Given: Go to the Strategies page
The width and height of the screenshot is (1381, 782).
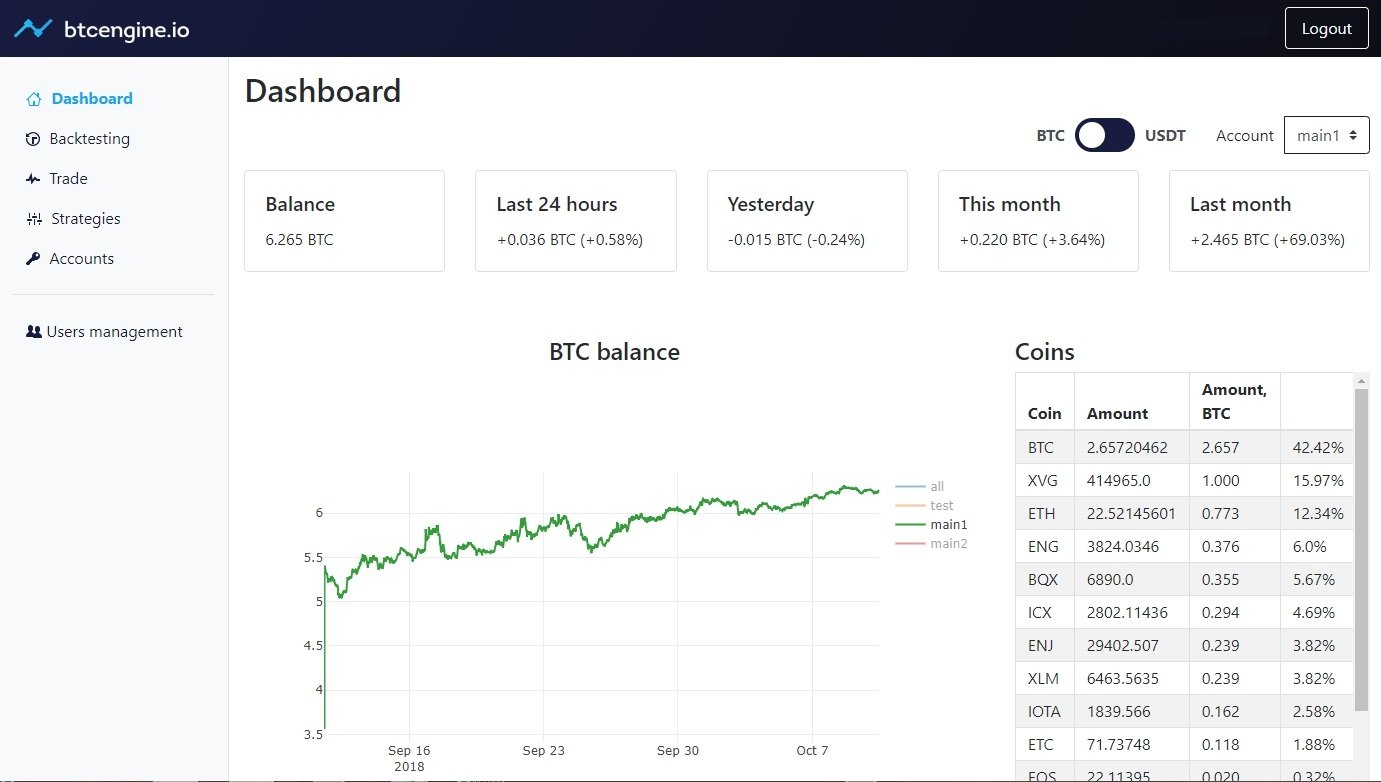Looking at the screenshot, I should coord(86,219).
